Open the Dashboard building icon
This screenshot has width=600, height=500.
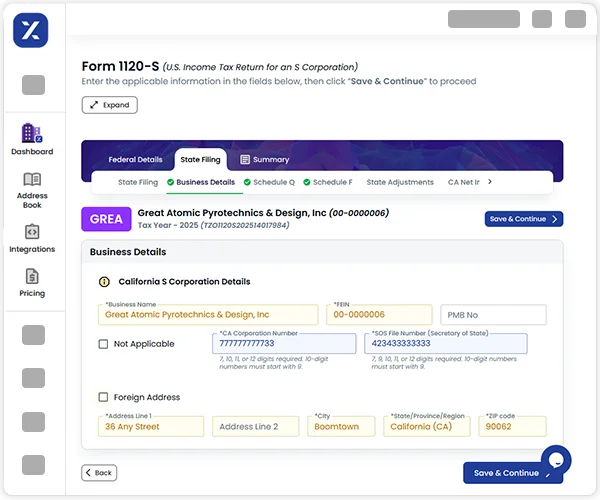point(32,133)
